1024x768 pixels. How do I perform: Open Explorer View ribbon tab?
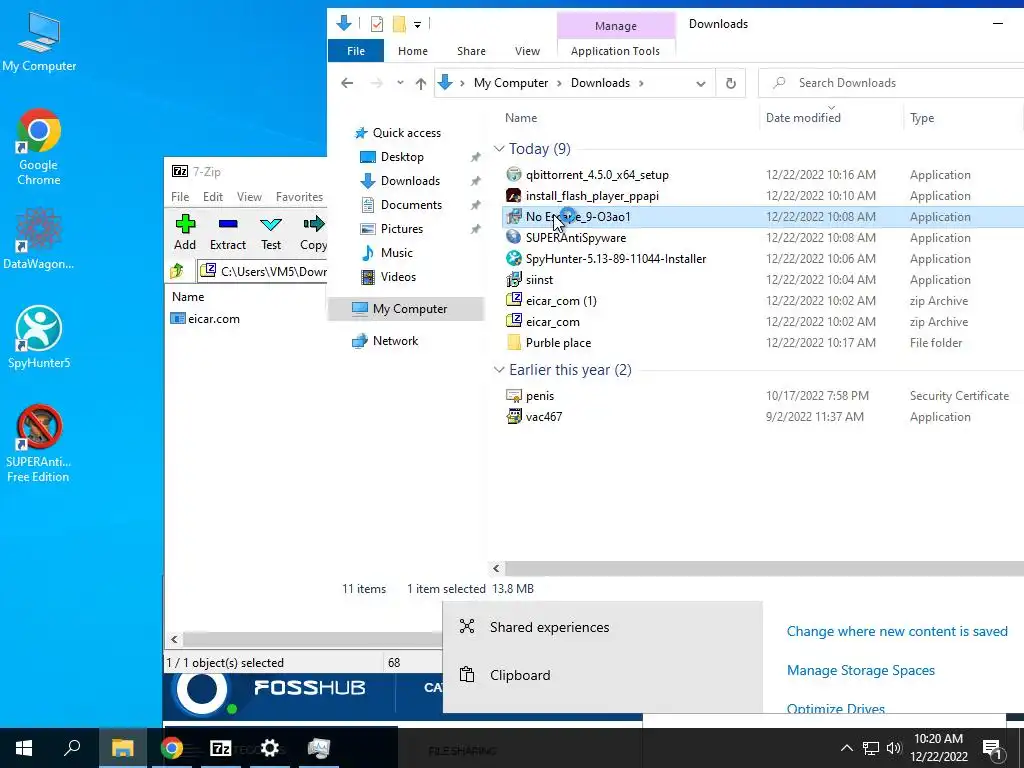coord(527,51)
